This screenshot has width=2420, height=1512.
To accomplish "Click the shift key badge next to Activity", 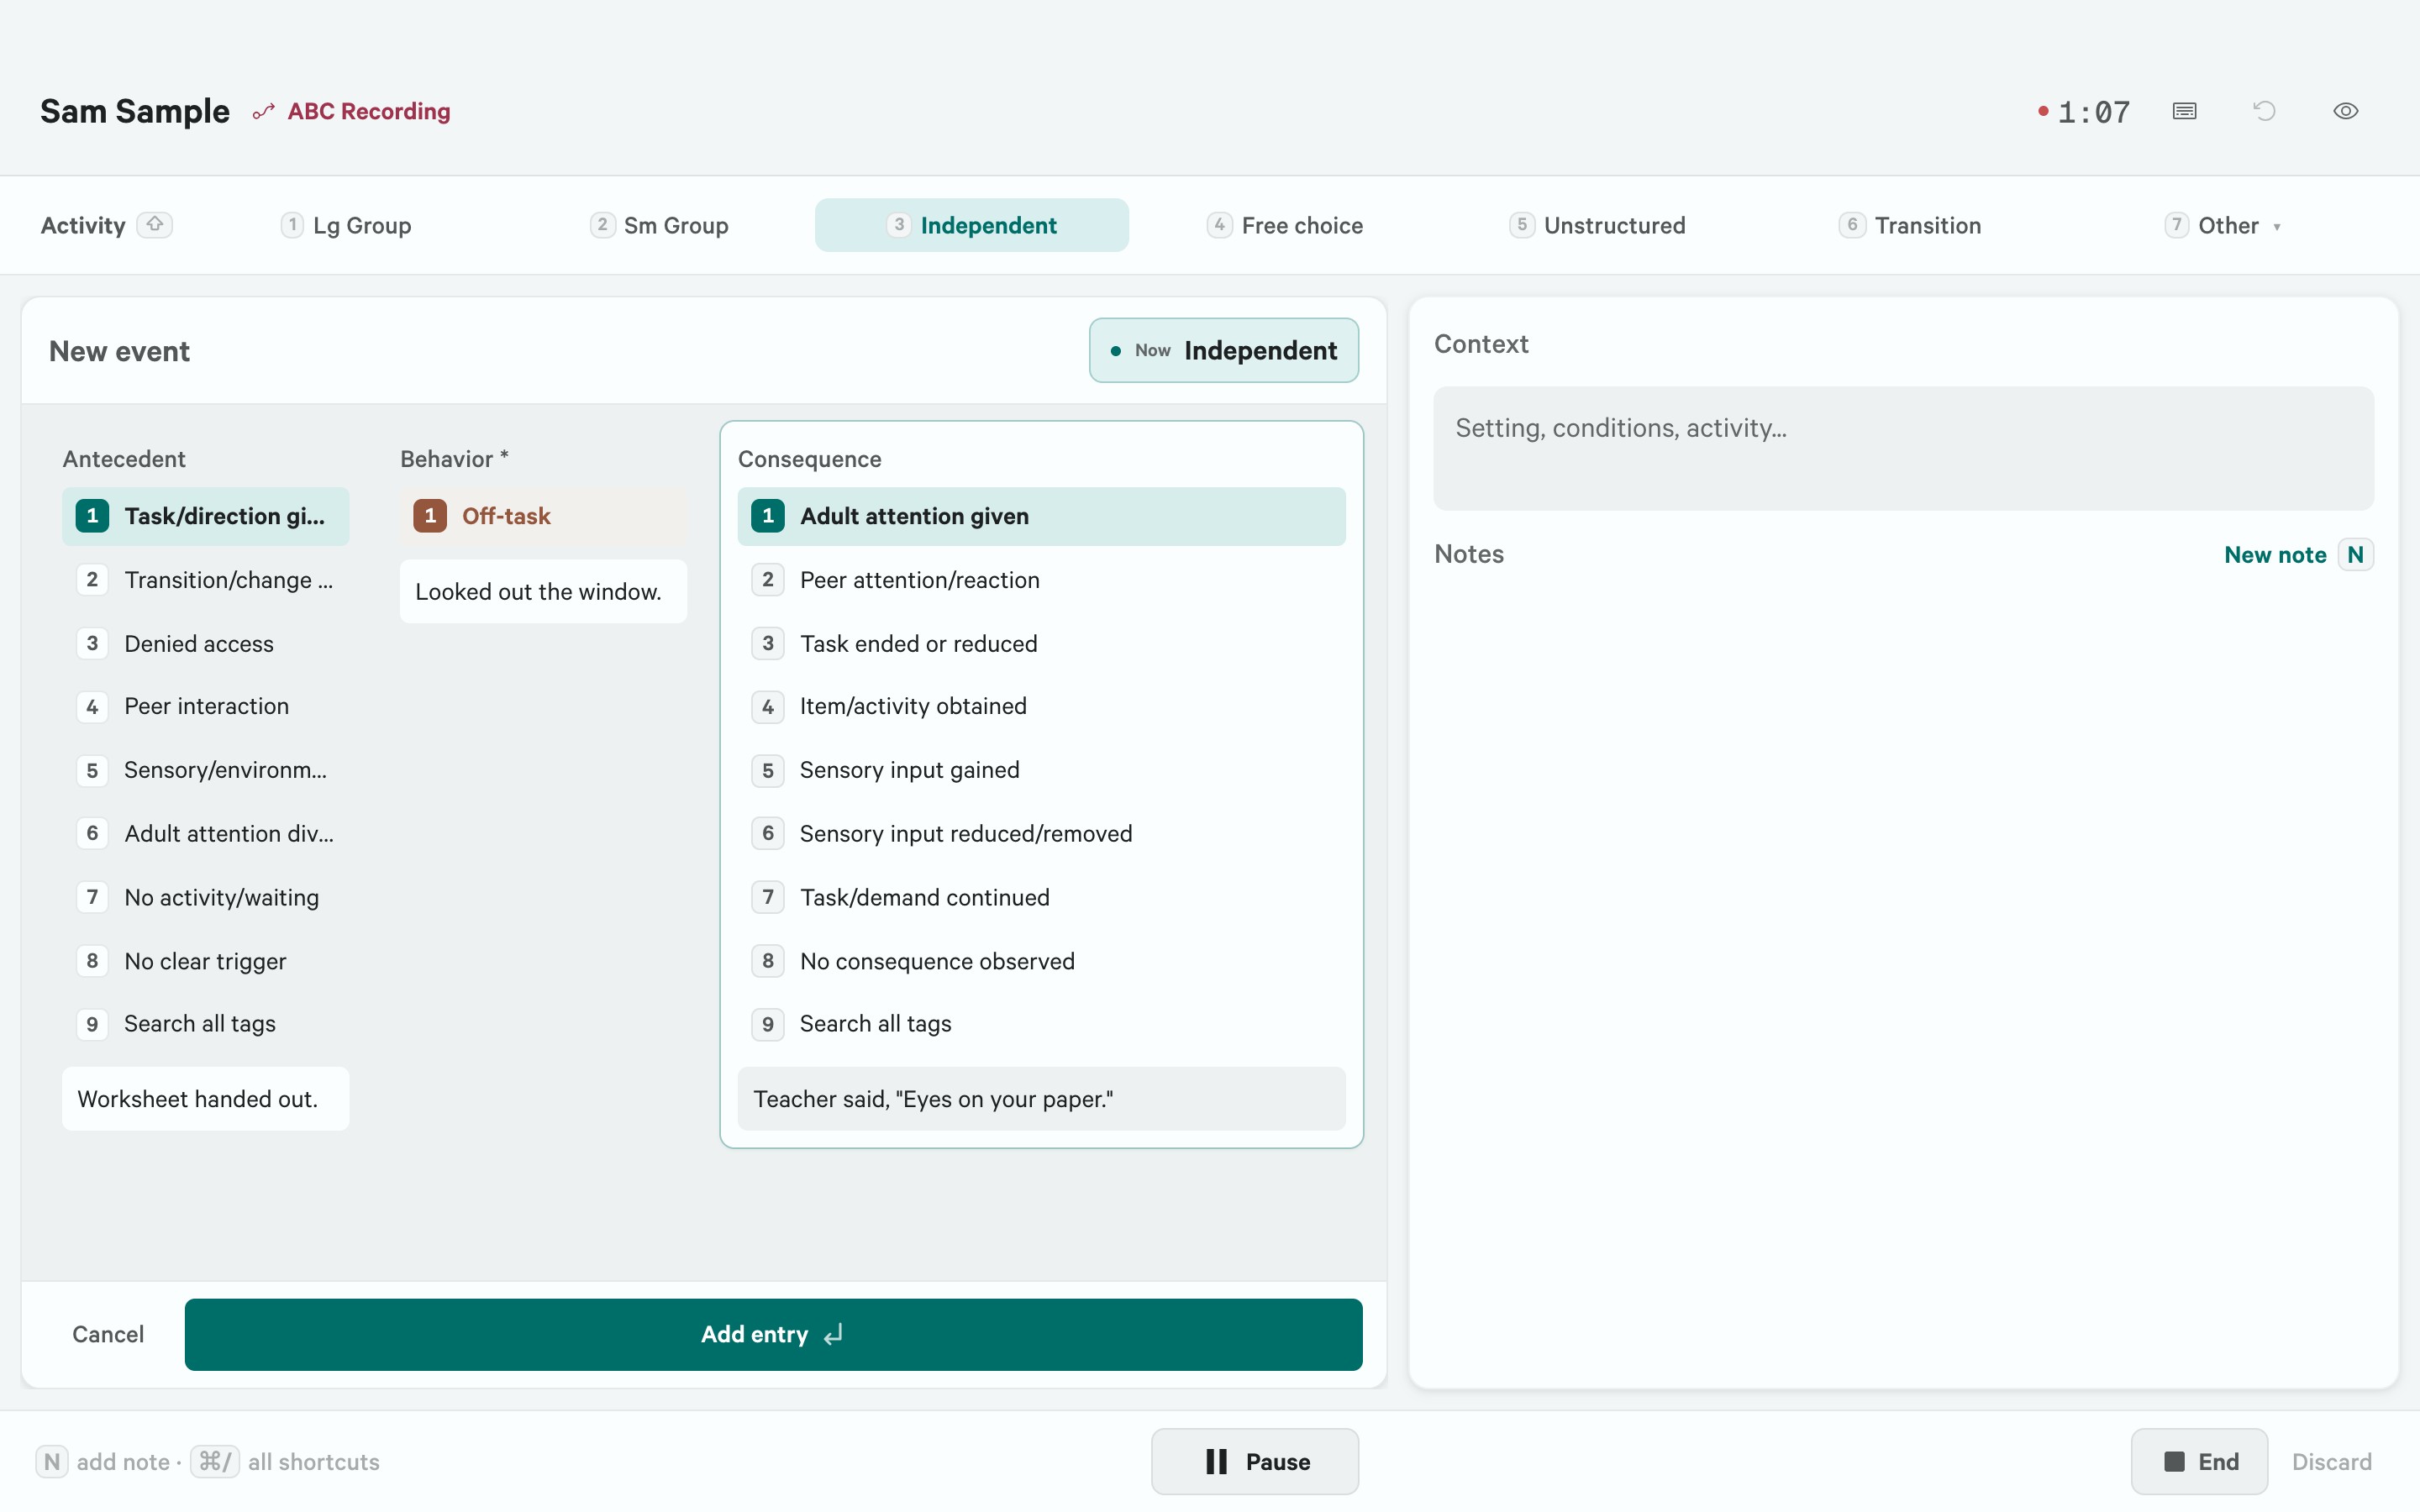I will 155,225.
